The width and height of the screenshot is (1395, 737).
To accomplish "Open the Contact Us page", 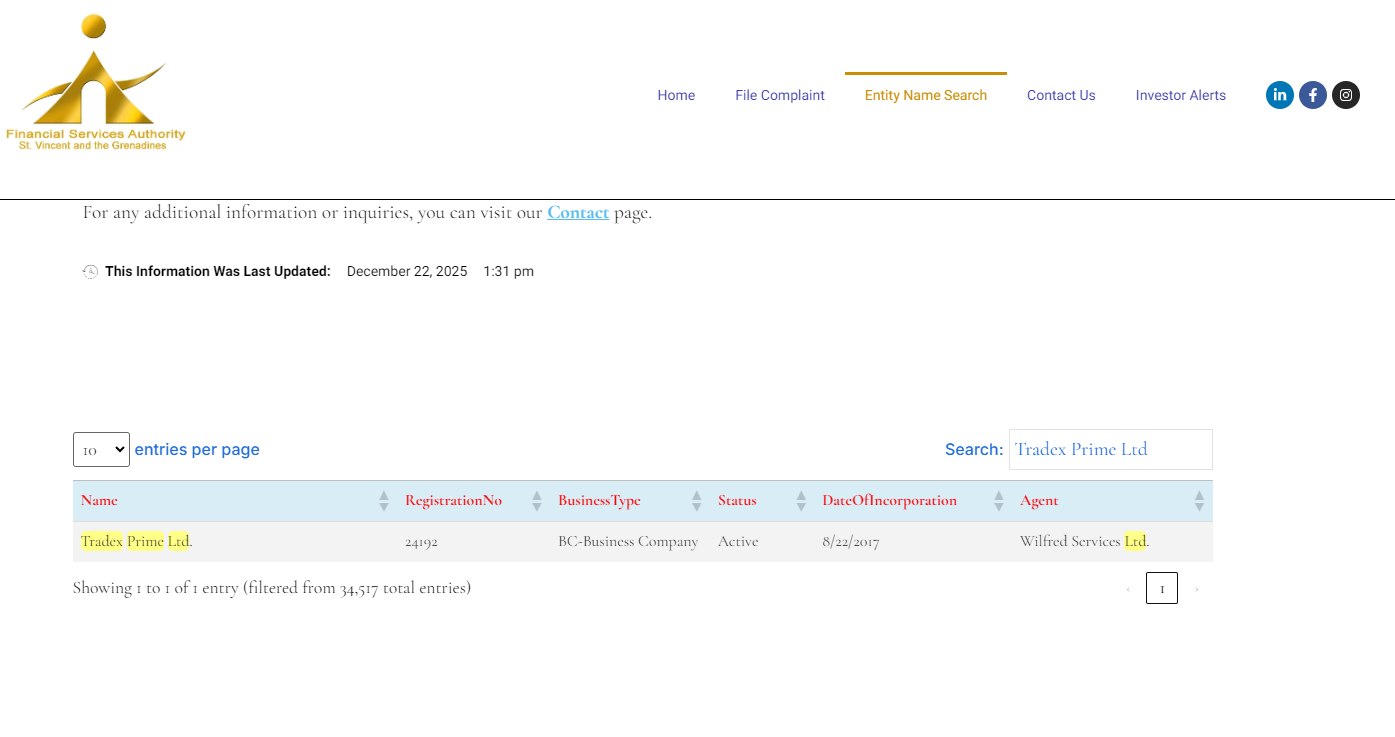I will click(x=1061, y=95).
